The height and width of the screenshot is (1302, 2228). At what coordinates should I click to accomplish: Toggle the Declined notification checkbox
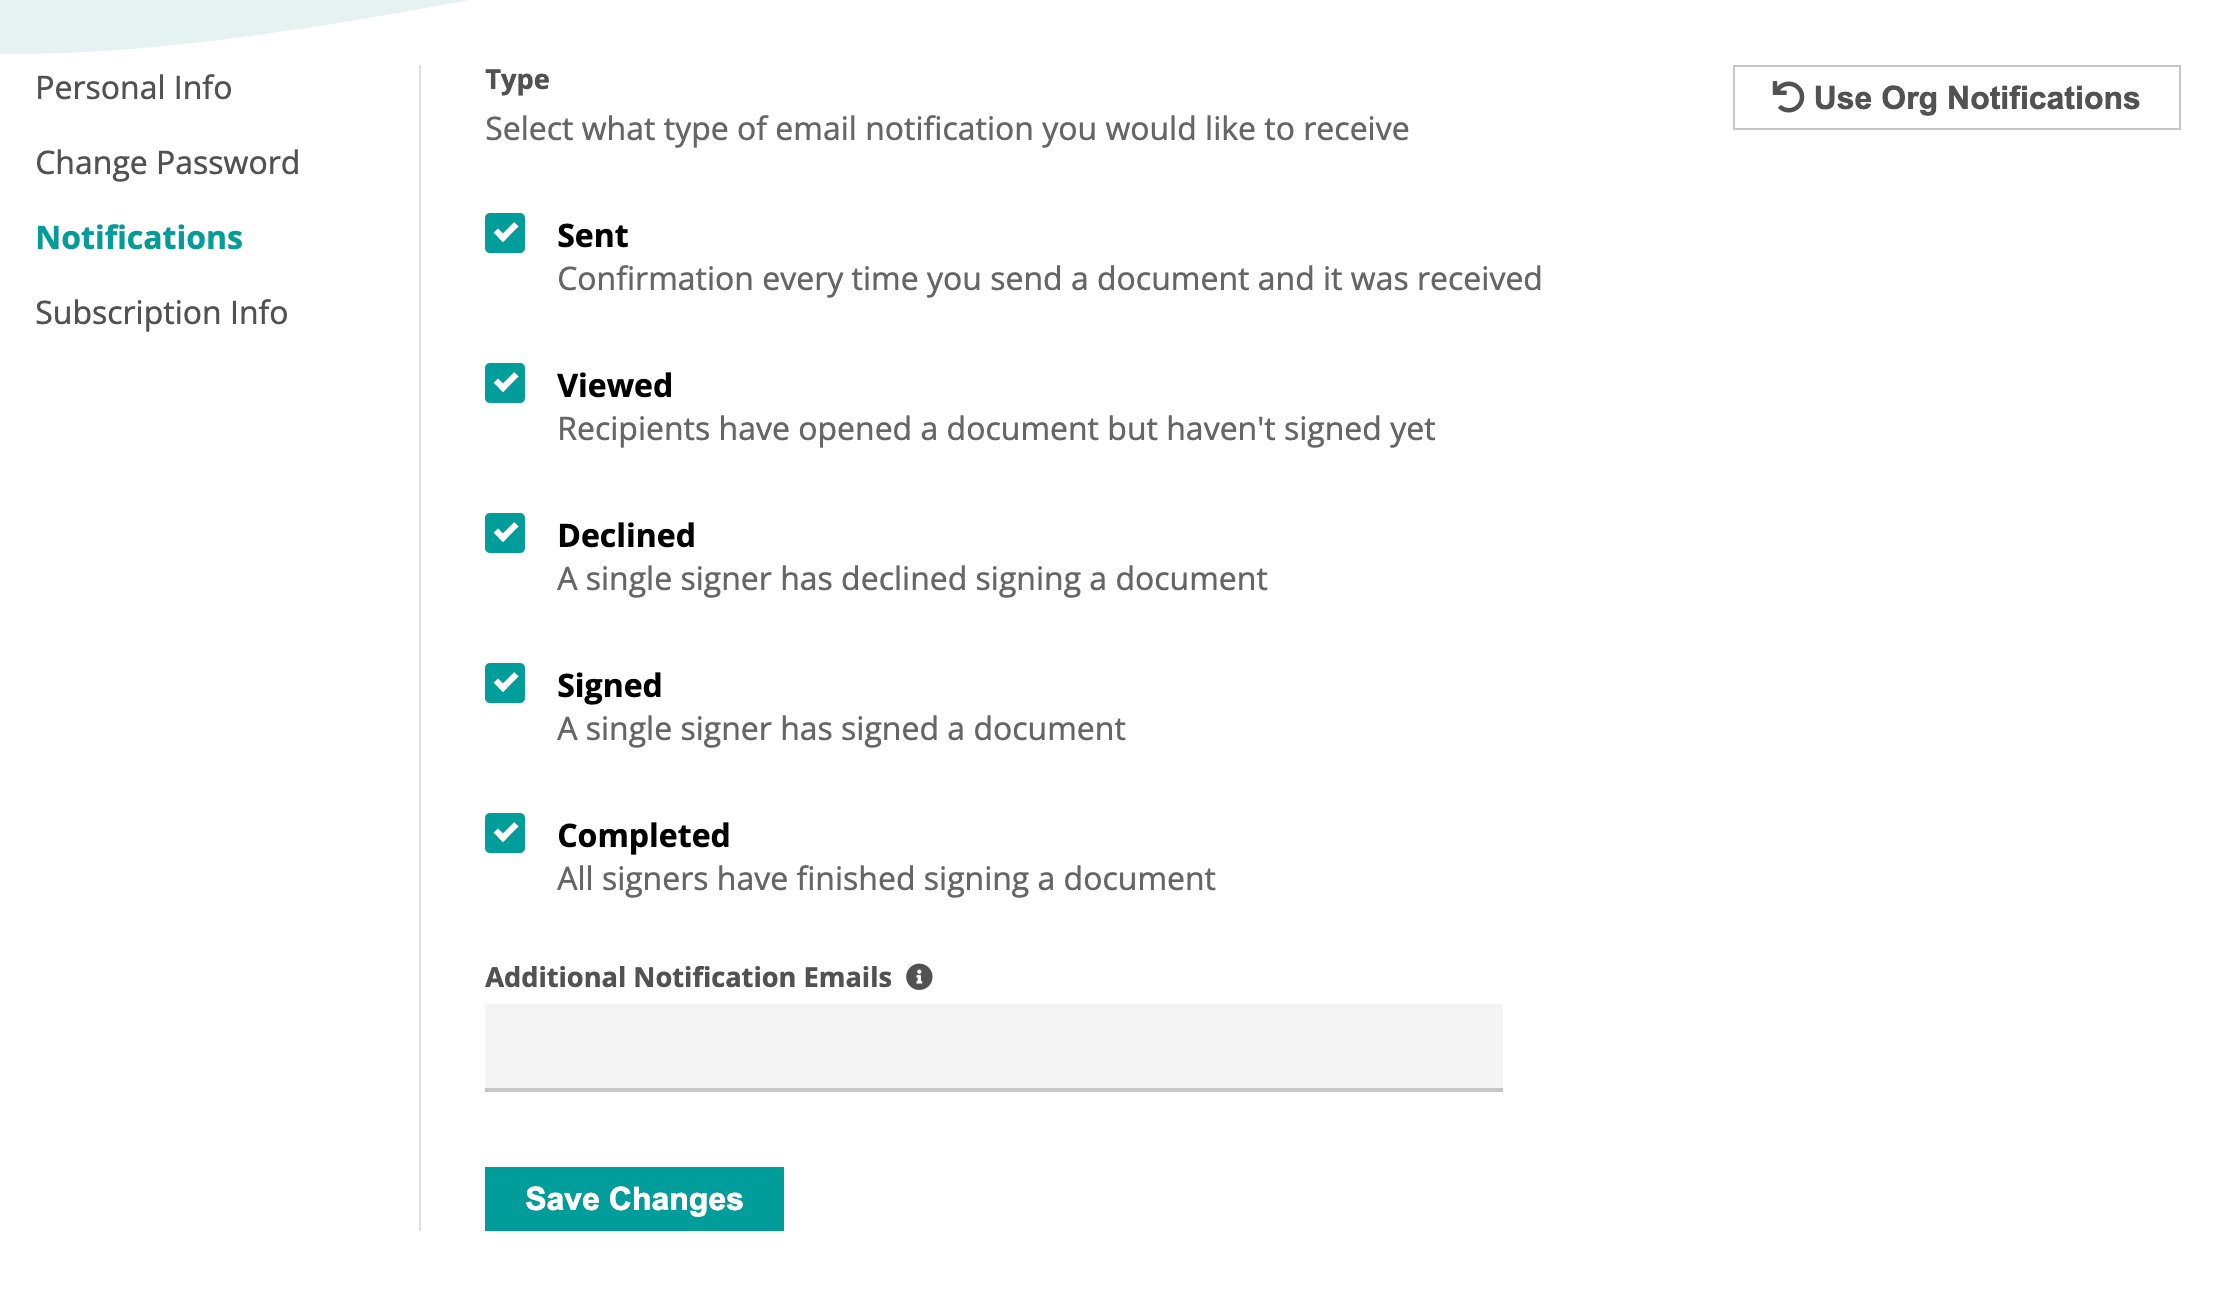[x=504, y=533]
